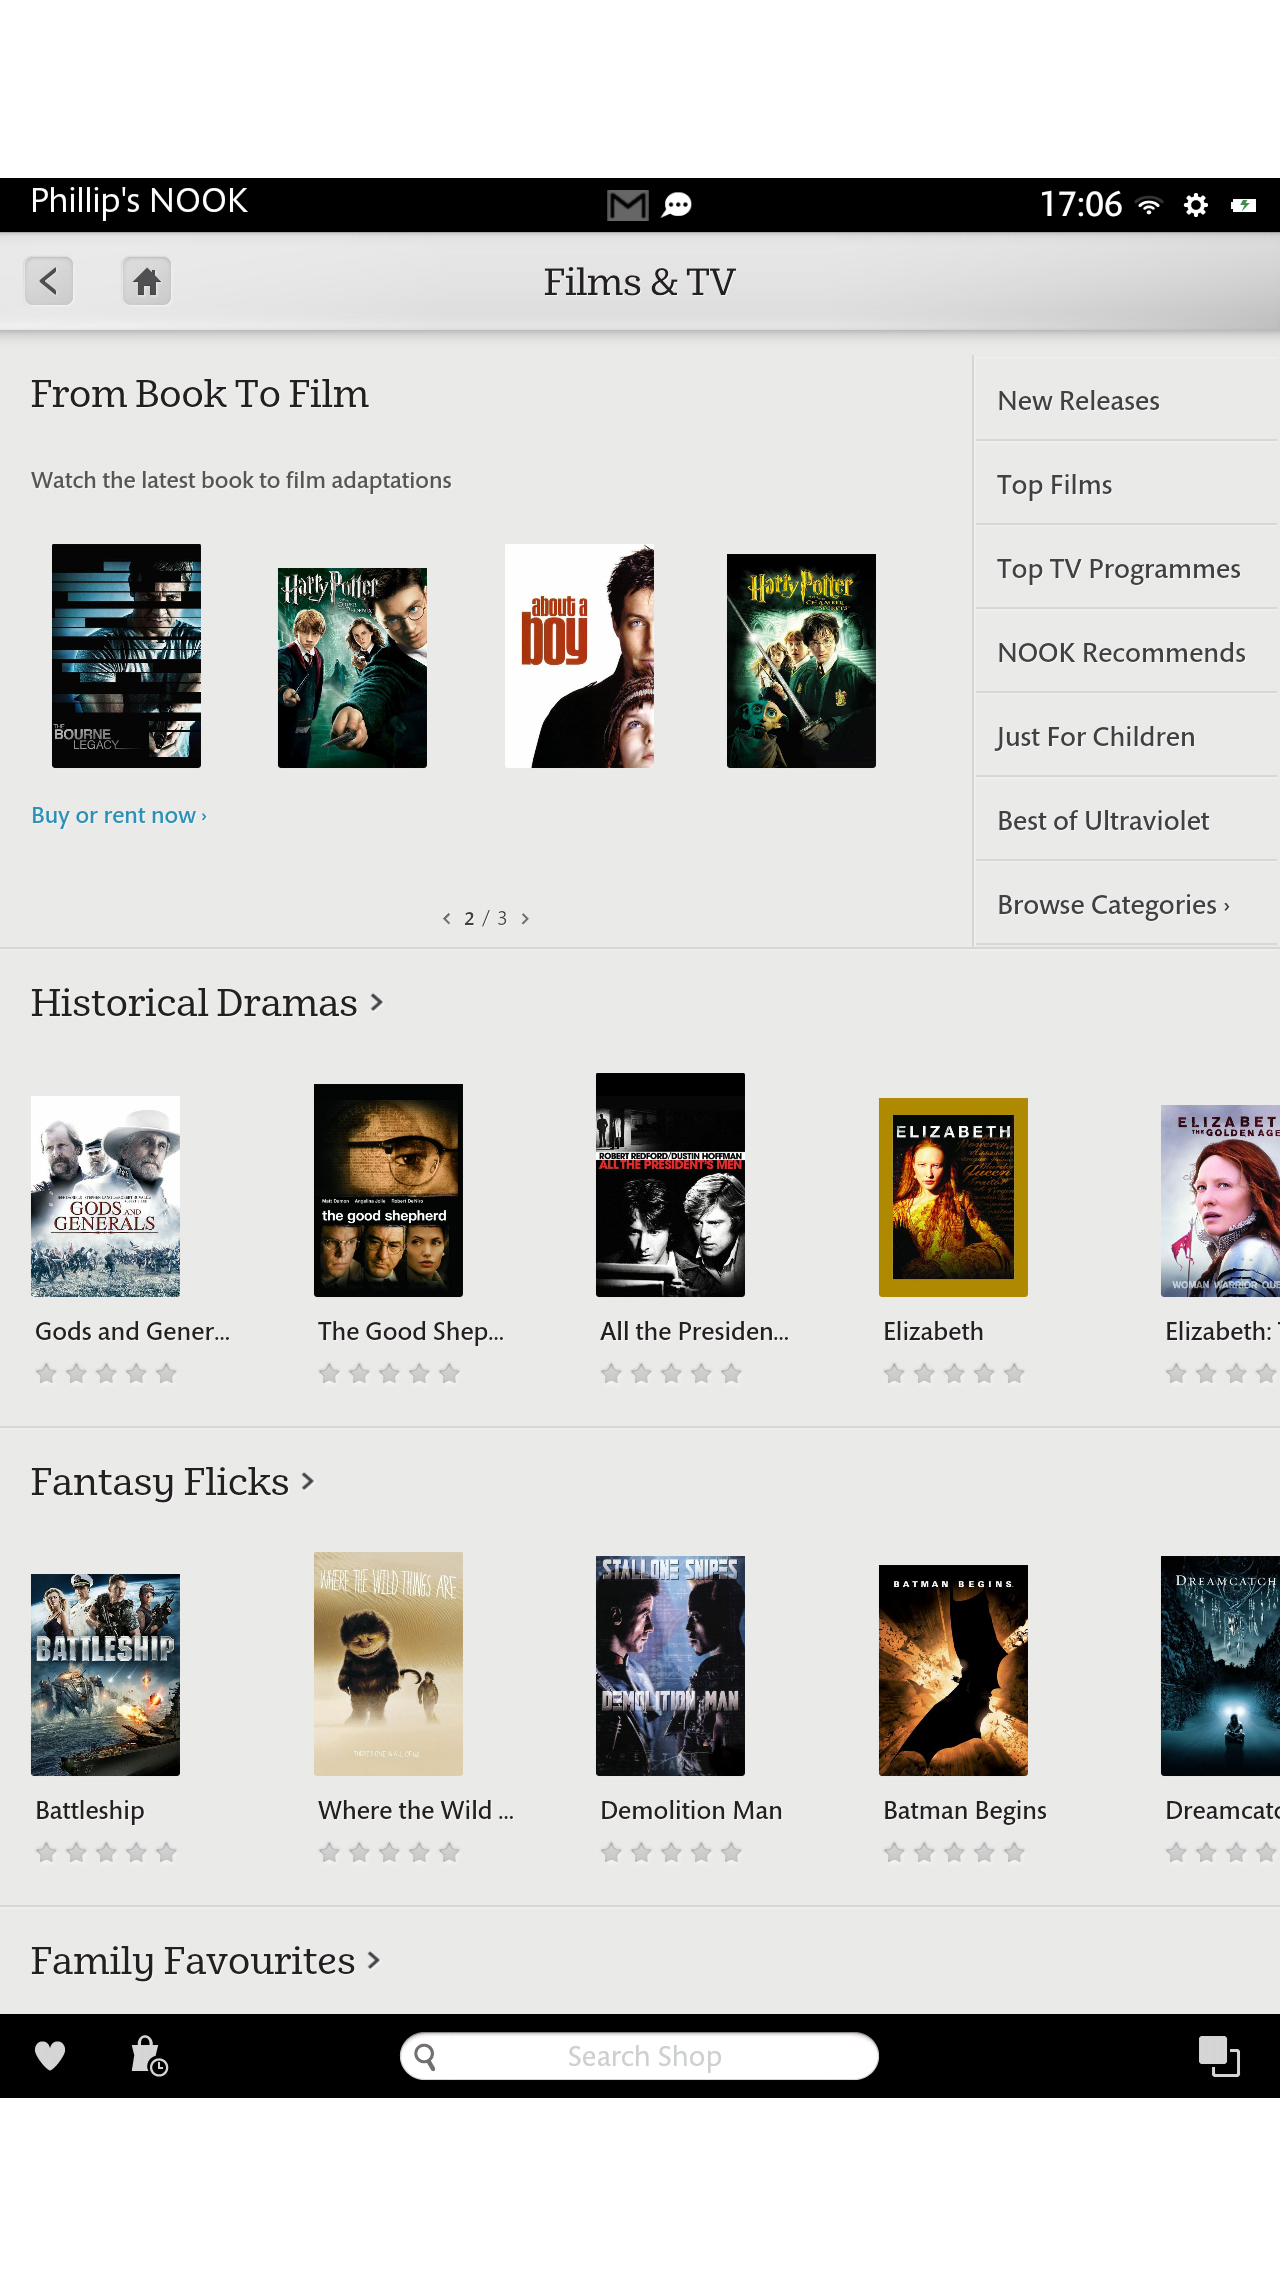Open the recent apps overlay icon
Image resolution: width=1280 pixels, height=2276 pixels.
[1219, 2056]
